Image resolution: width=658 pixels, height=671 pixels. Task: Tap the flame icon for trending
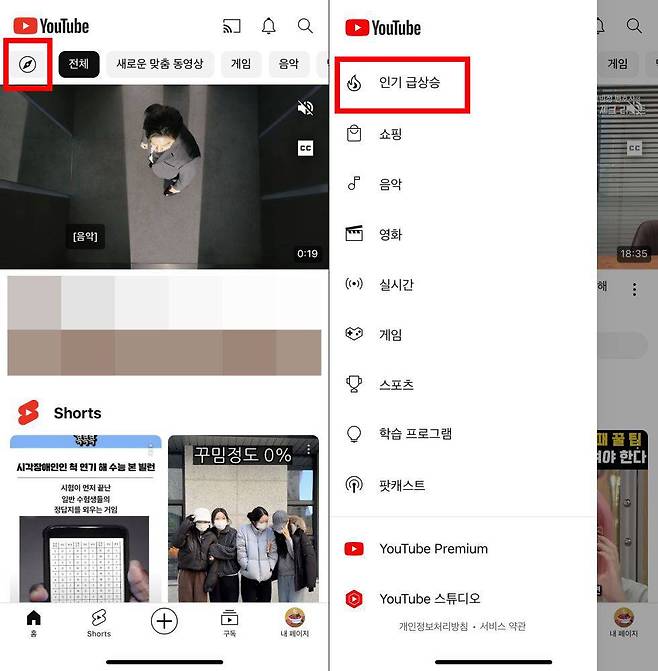pyautogui.click(x=354, y=83)
